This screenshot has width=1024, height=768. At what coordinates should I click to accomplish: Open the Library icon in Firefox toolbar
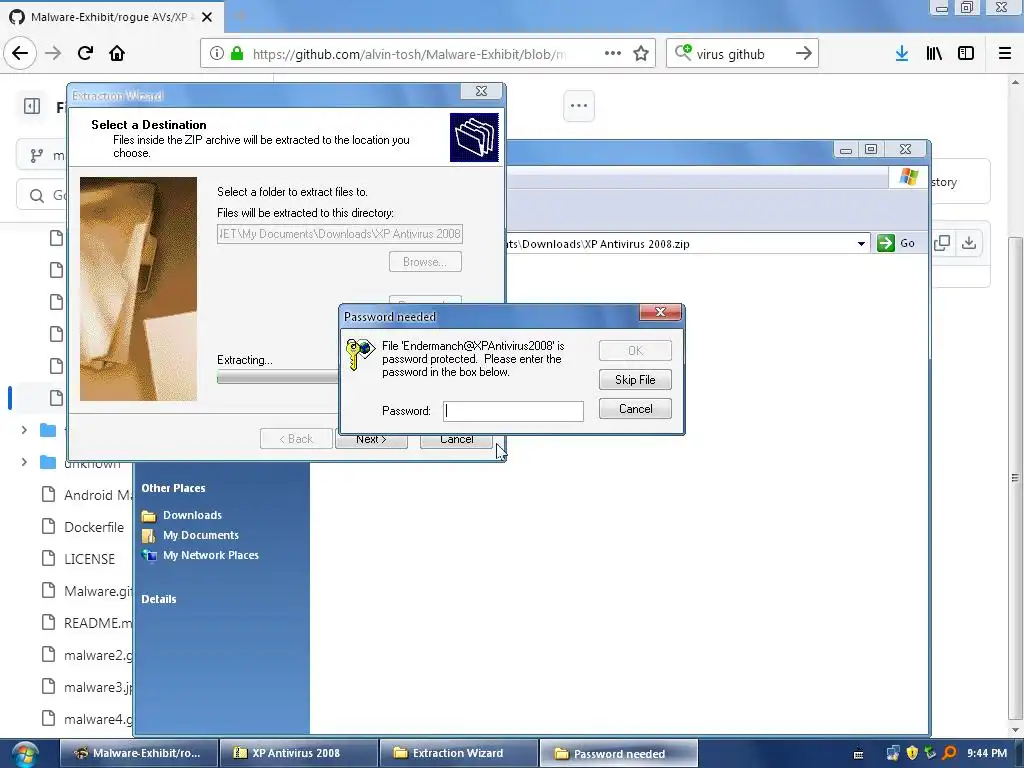click(934, 54)
